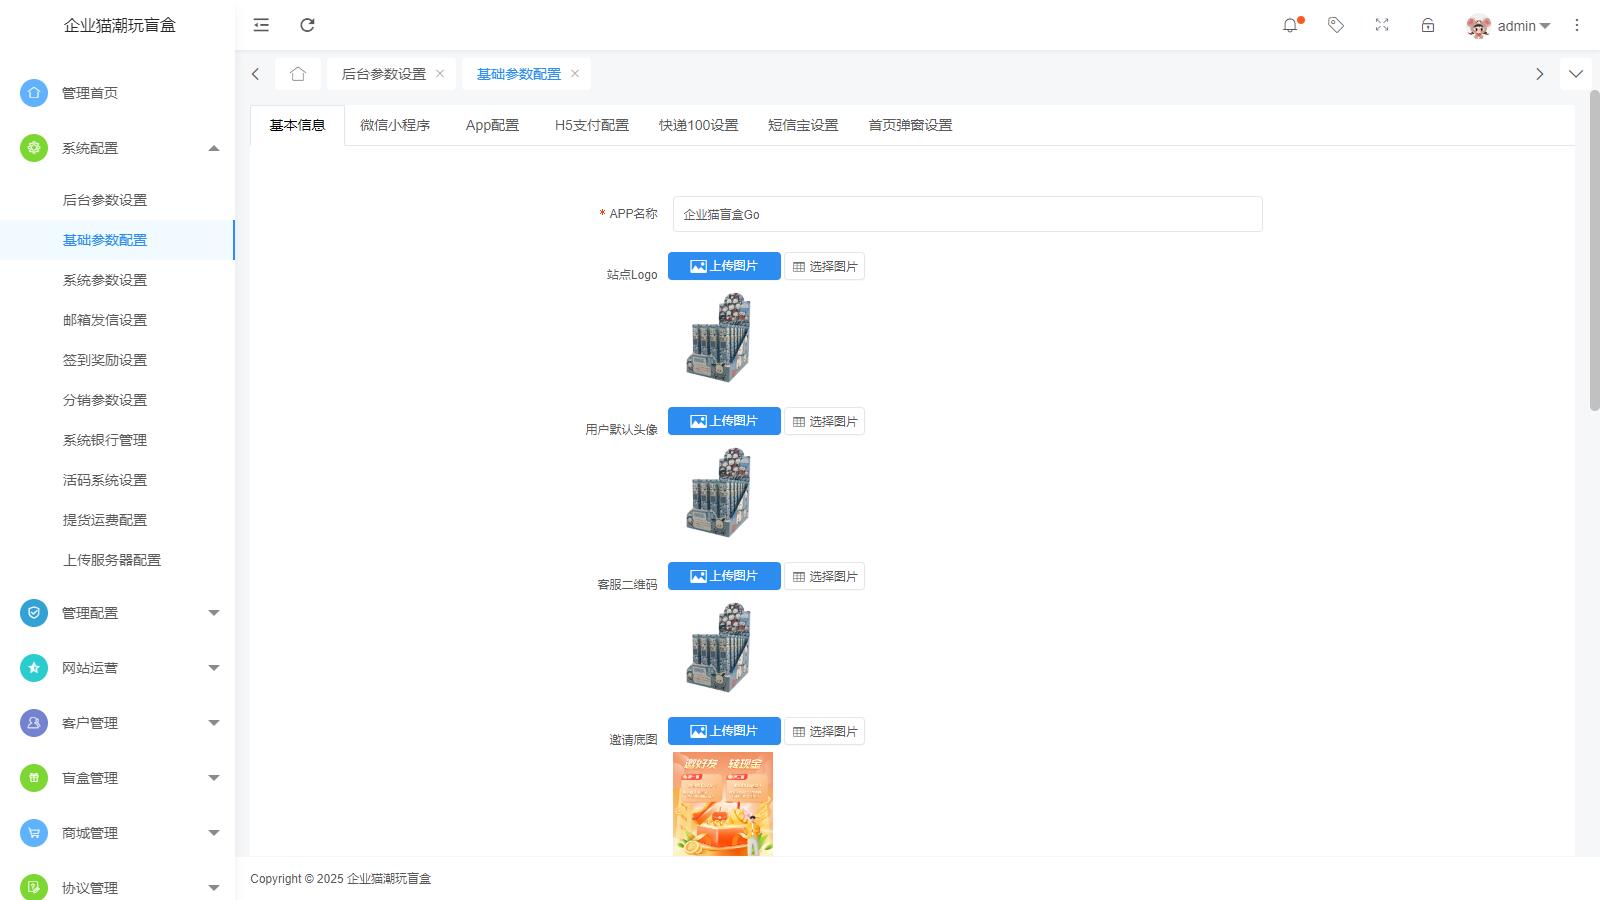Switch to the 微信小程序 tab
This screenshot has width=1600, height=900.
395,125
